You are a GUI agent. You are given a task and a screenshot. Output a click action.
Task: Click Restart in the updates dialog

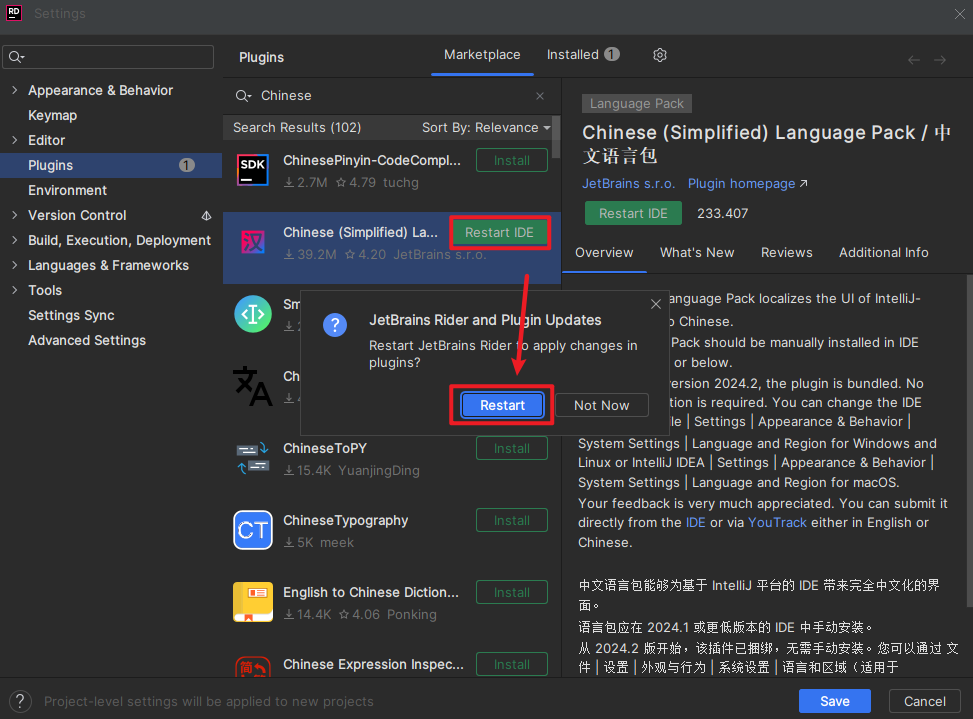click(502, 405)
